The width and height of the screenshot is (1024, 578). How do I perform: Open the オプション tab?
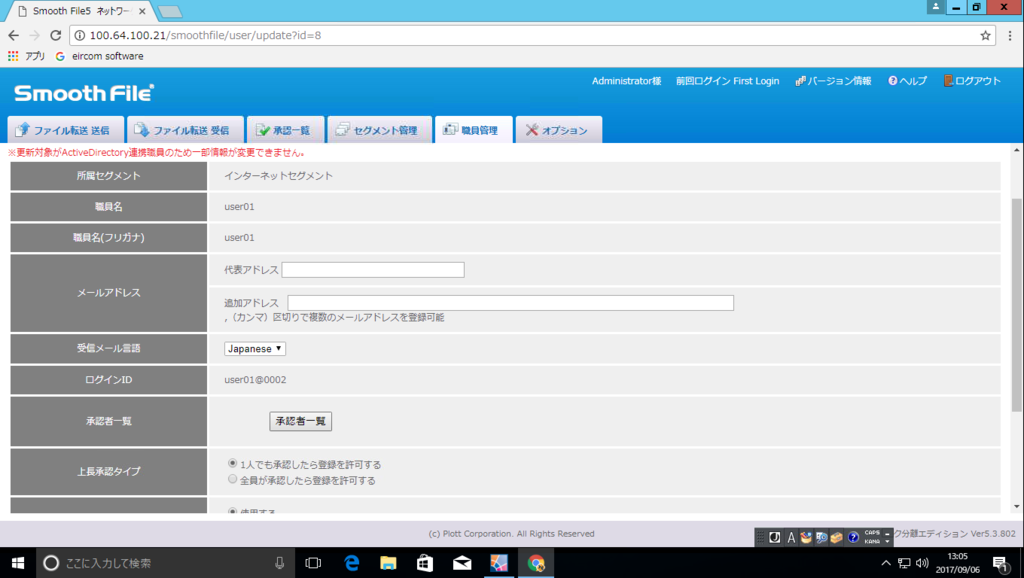pos(558,128)
